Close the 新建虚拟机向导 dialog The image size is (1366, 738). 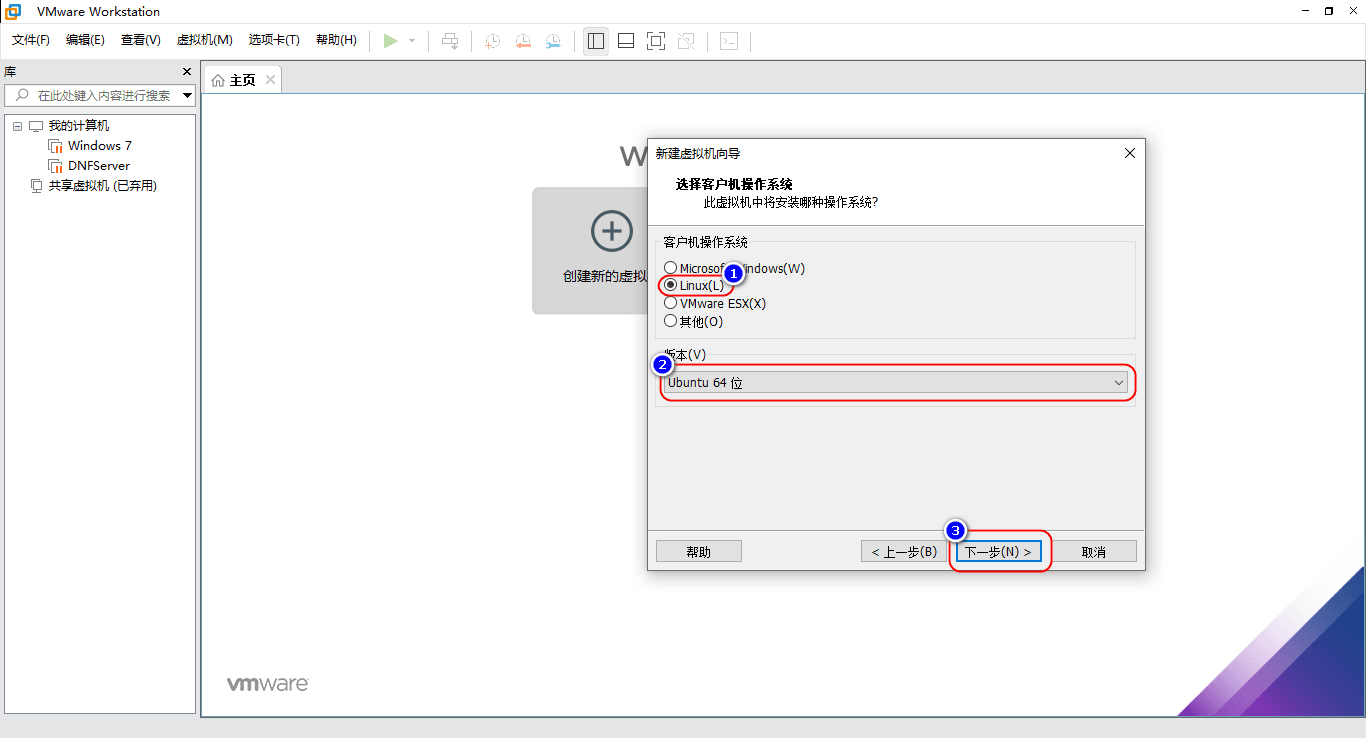1130,153
